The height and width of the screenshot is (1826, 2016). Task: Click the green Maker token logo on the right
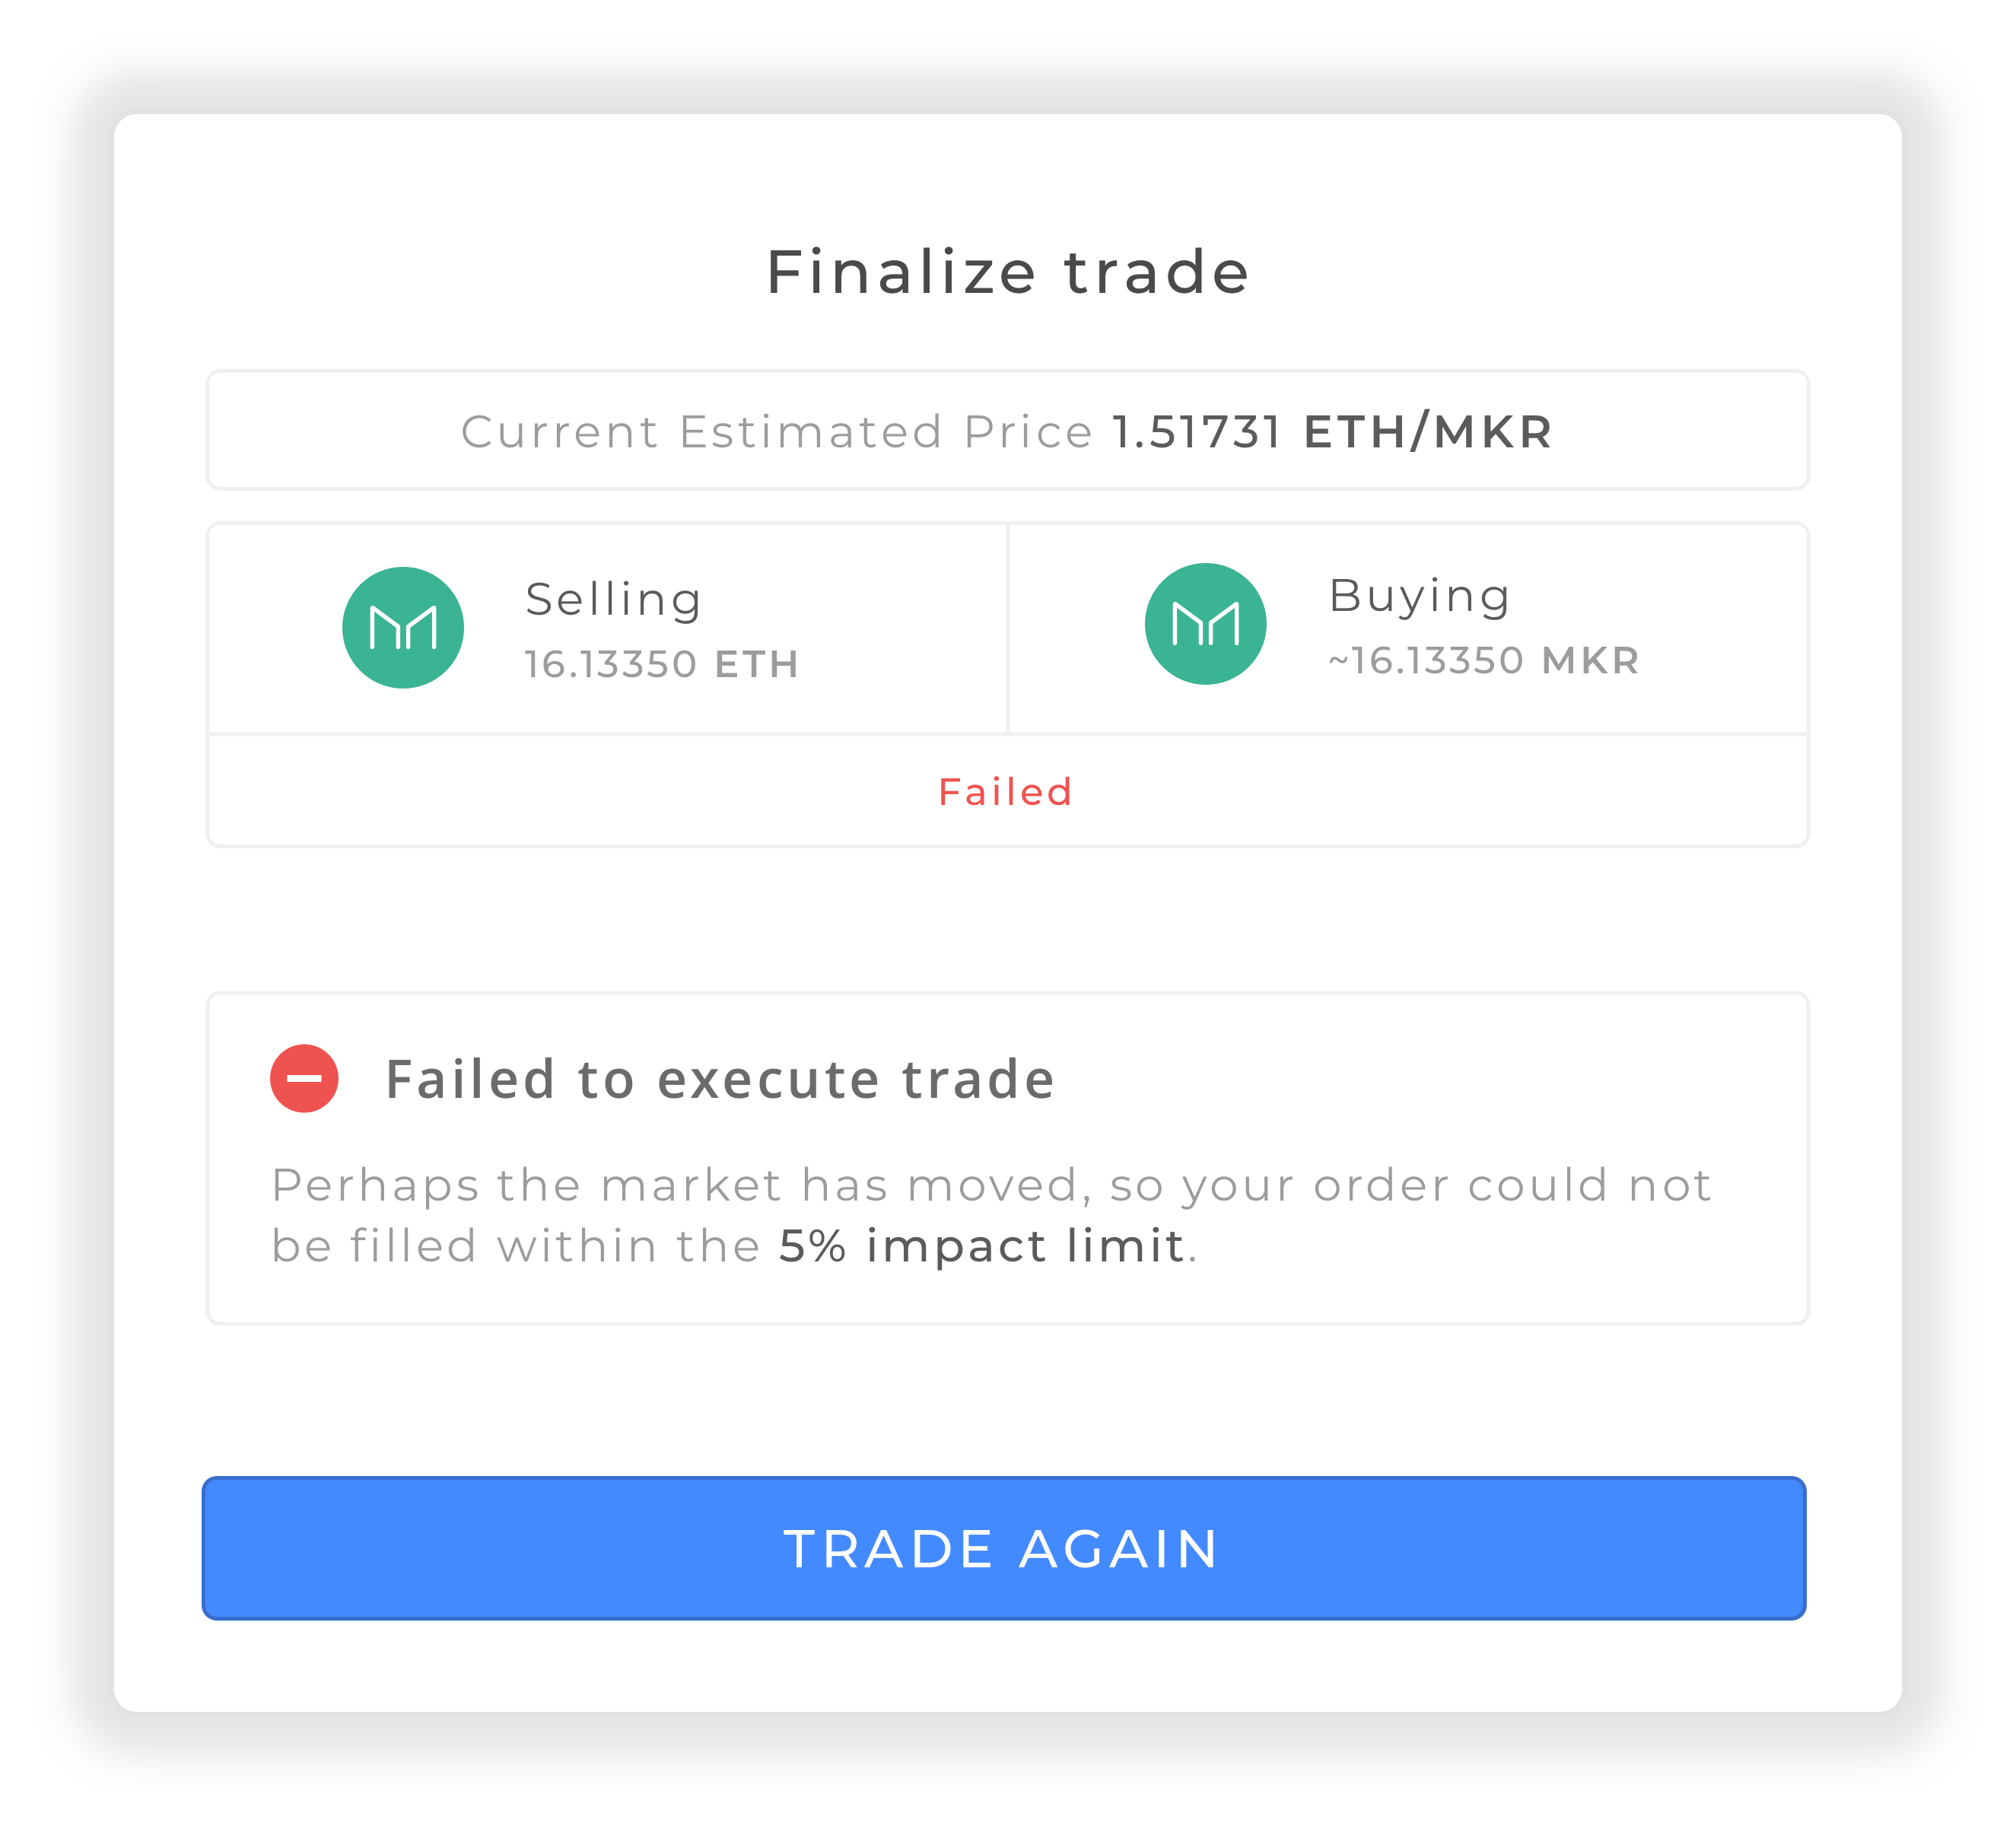click(x=1207, y=622)
